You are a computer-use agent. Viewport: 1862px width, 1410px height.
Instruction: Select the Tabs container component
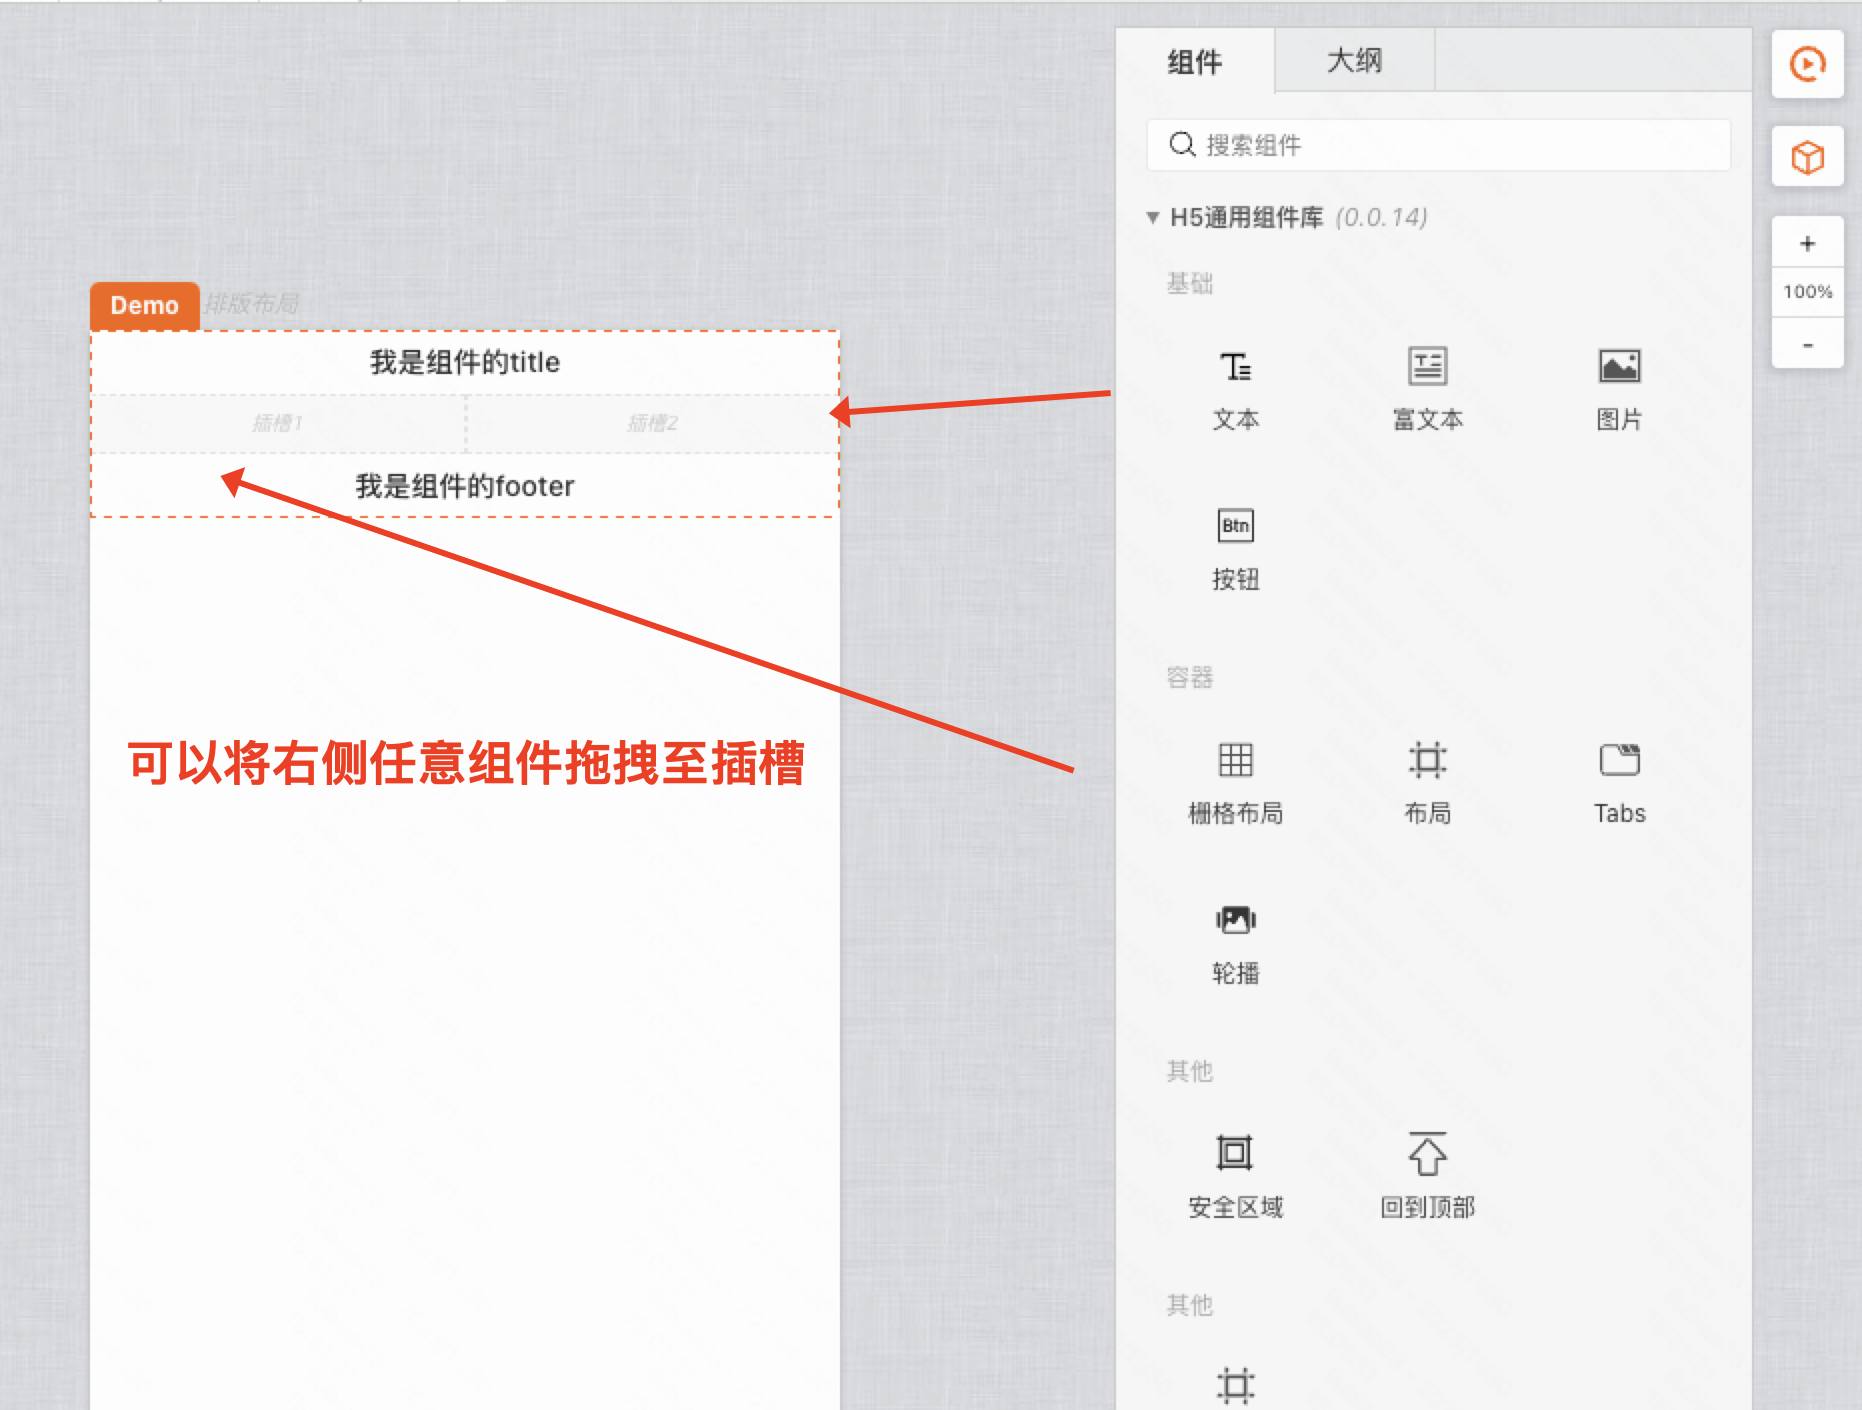pyautogui.click(x=1619, y=784)
